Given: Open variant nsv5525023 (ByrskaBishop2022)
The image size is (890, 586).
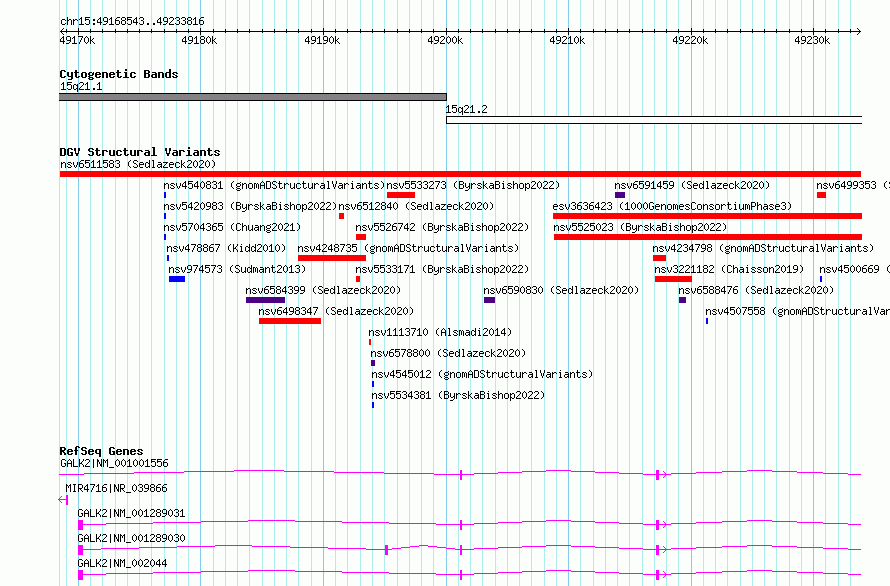Looking at the screenshot, I should (640, 227).
